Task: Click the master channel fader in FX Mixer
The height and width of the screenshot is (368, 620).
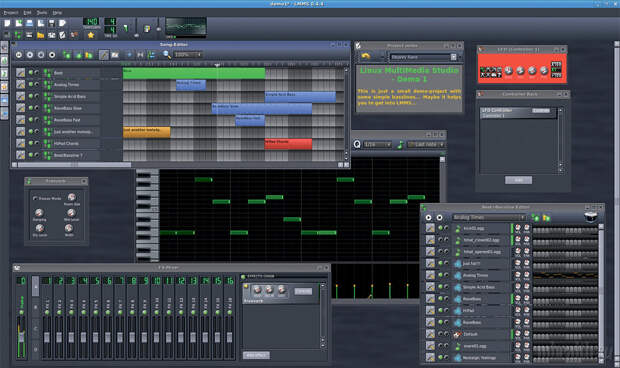Action: (21, 337)
